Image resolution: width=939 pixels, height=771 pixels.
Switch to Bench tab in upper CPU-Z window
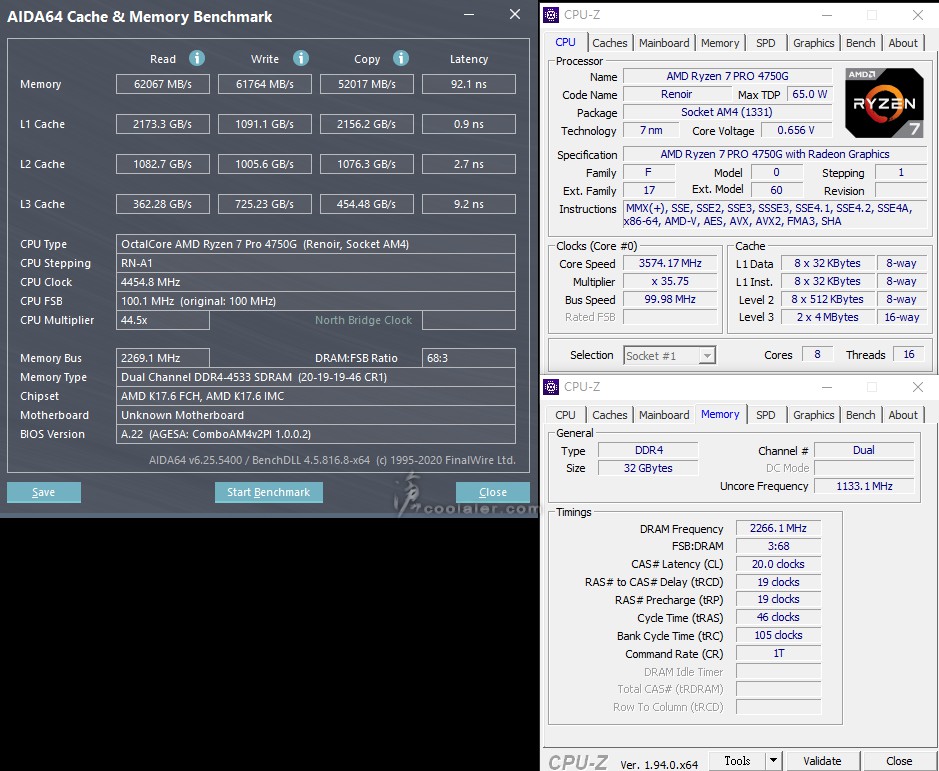[x=861, y=43]
